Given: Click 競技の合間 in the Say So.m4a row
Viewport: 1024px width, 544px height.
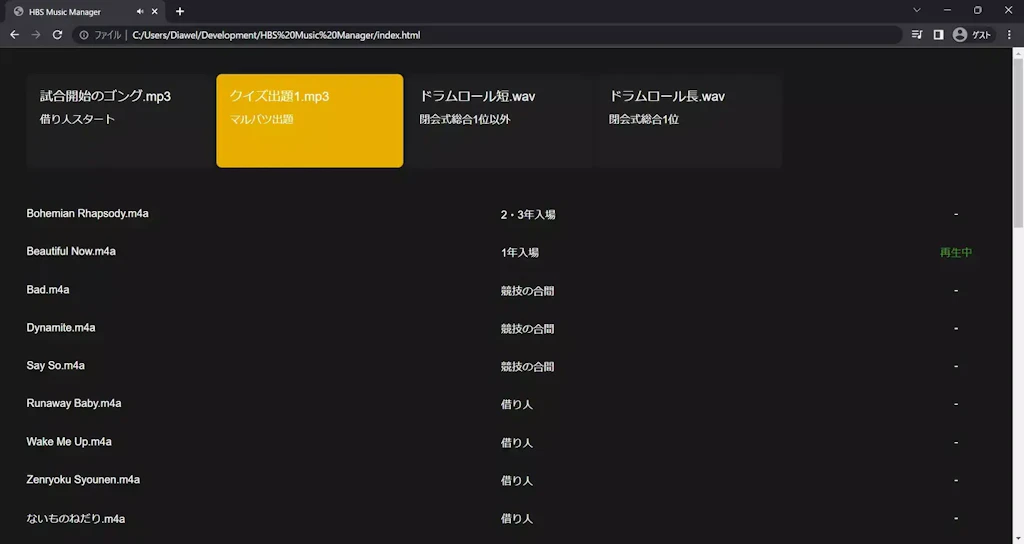Looking at the screenshot, I should click(x=527, y=367).
